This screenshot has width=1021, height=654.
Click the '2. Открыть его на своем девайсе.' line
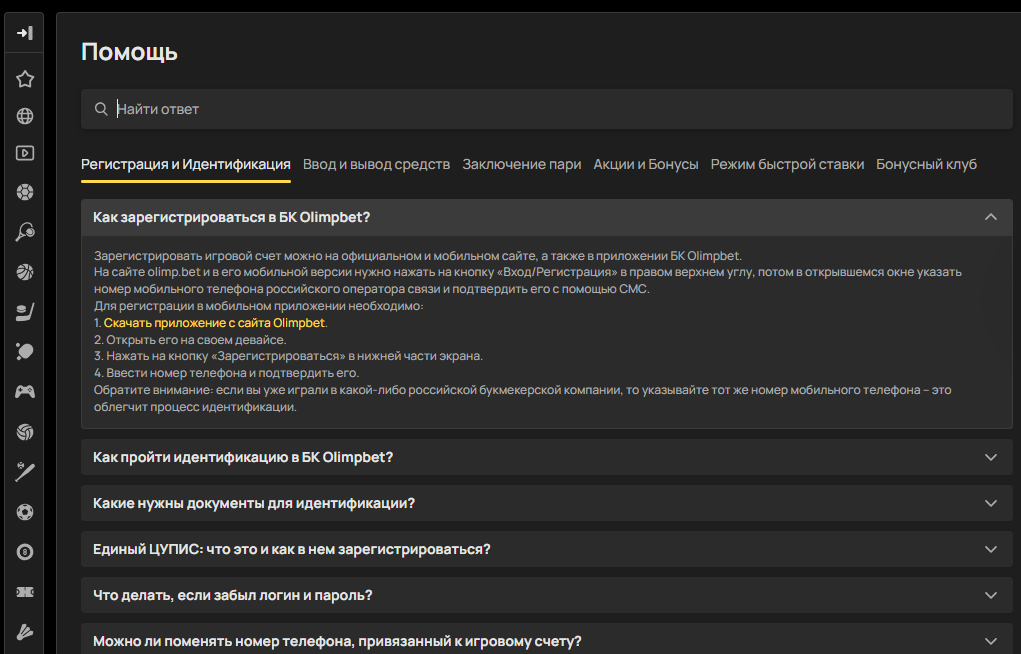tap(190, 339)
